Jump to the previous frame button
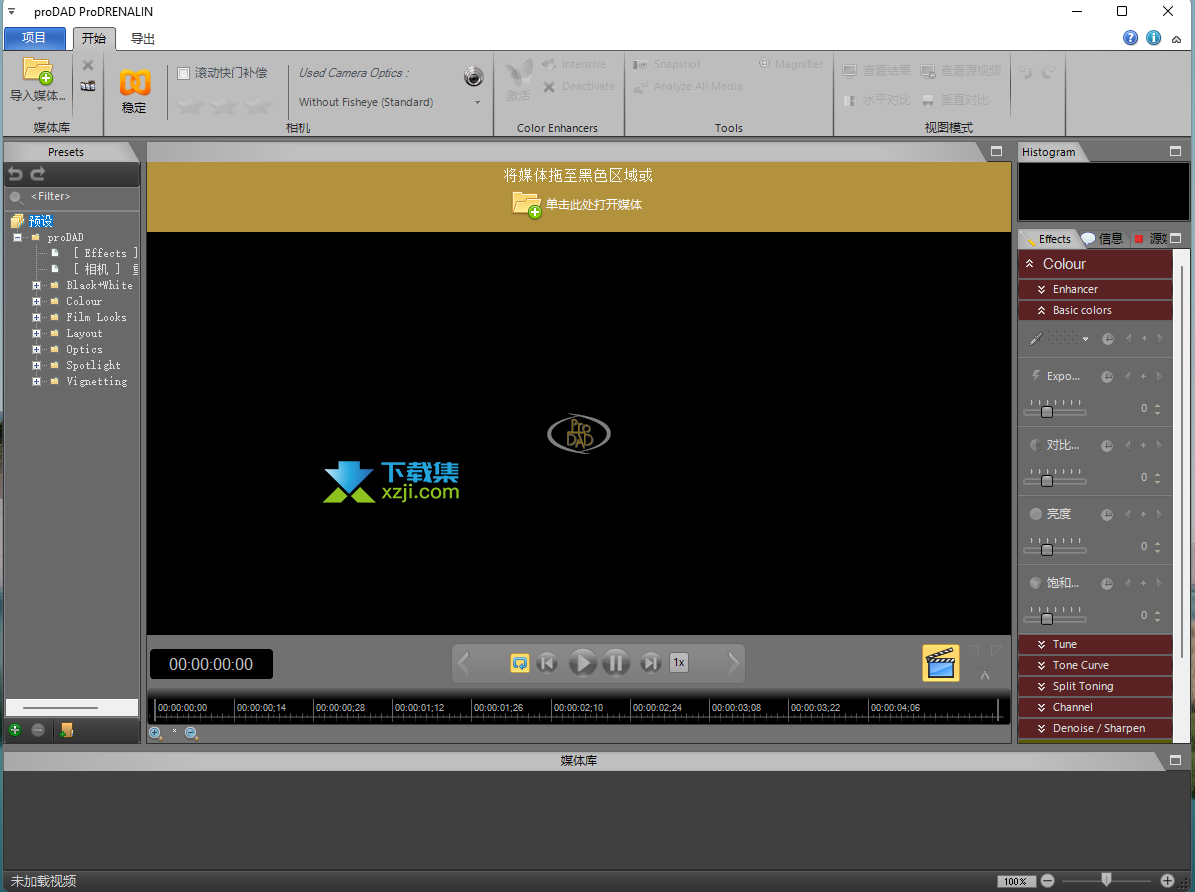The image size is (1195, 892). click(x=547, y=663)
